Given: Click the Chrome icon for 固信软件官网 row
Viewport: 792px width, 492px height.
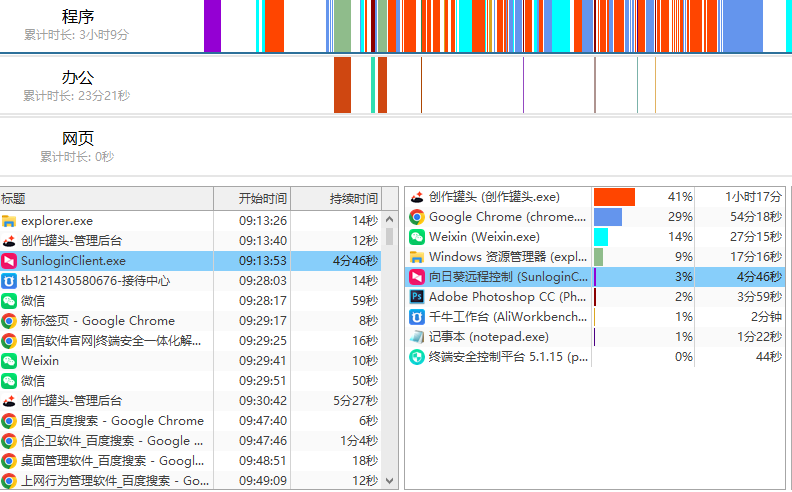Looking at the screenshot, I should (x=9, y=341).
